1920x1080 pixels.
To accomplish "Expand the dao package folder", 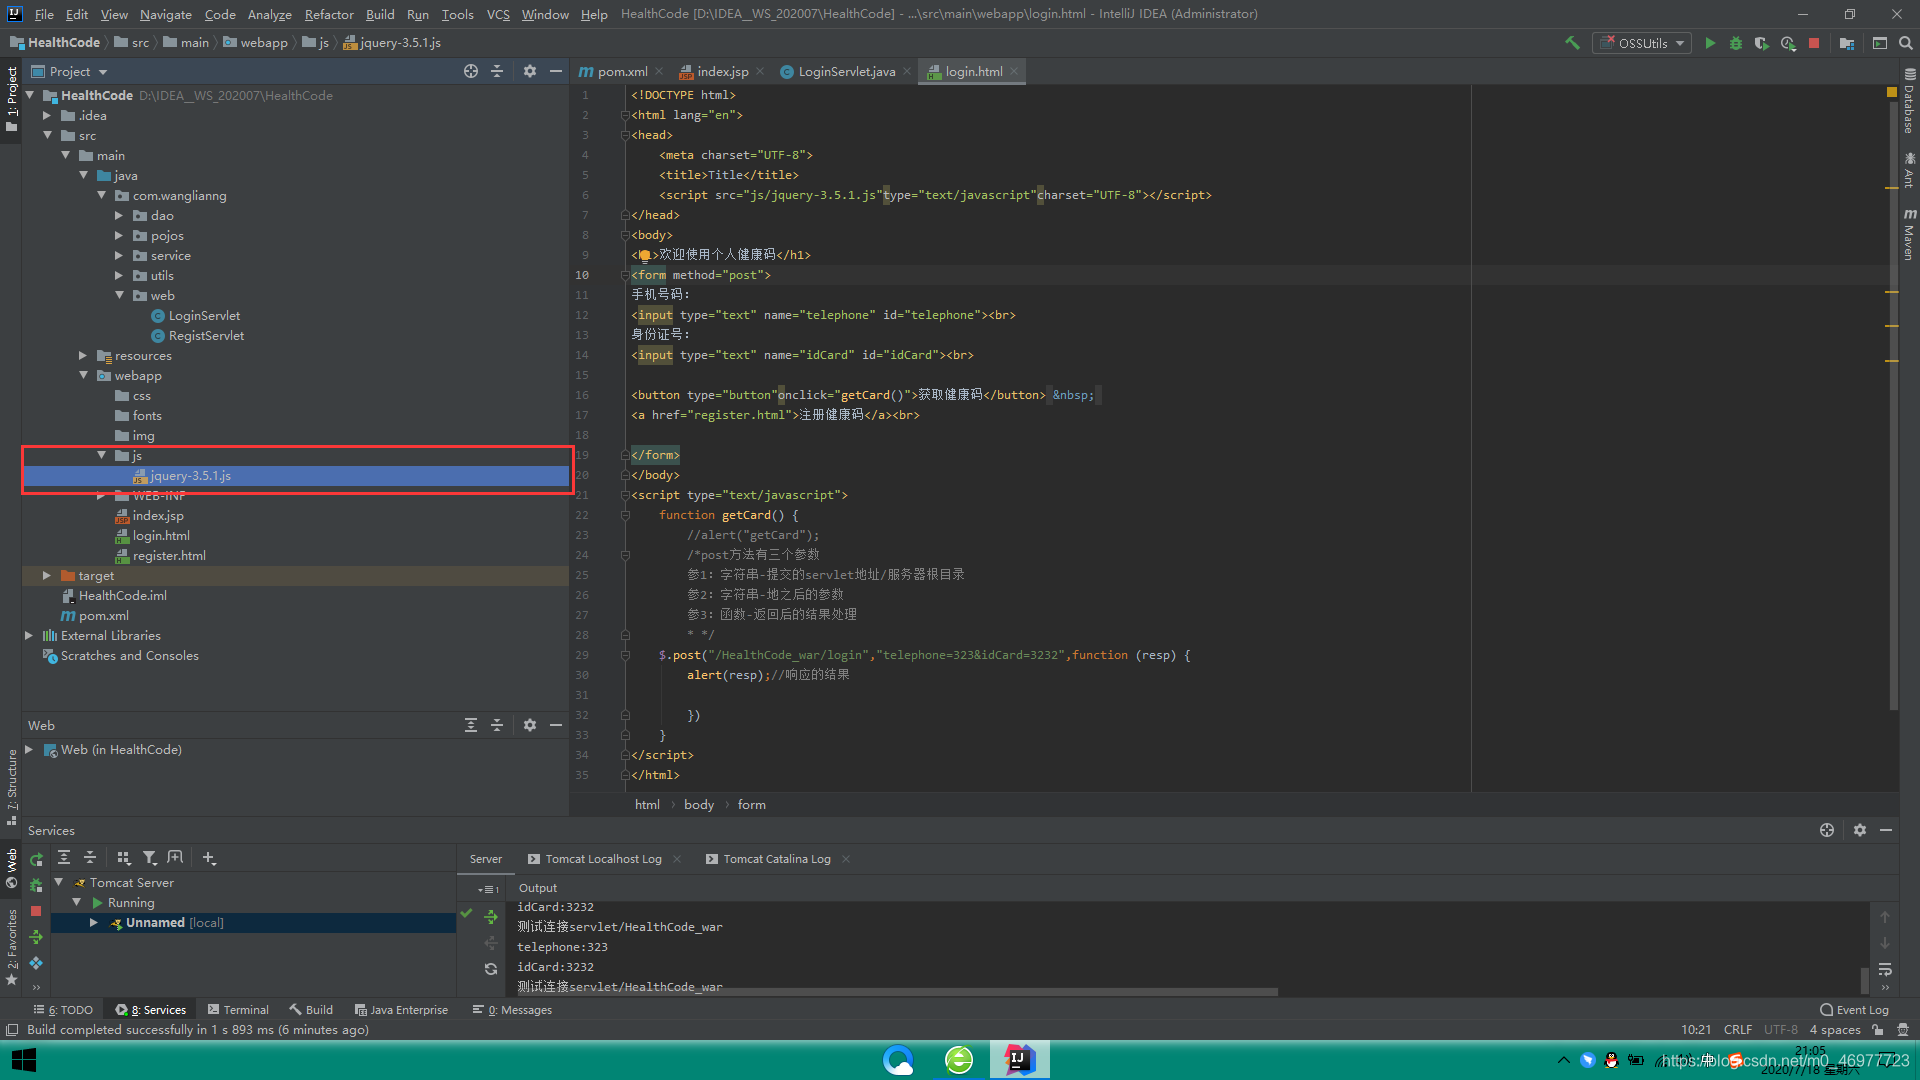I will point(119,215).
